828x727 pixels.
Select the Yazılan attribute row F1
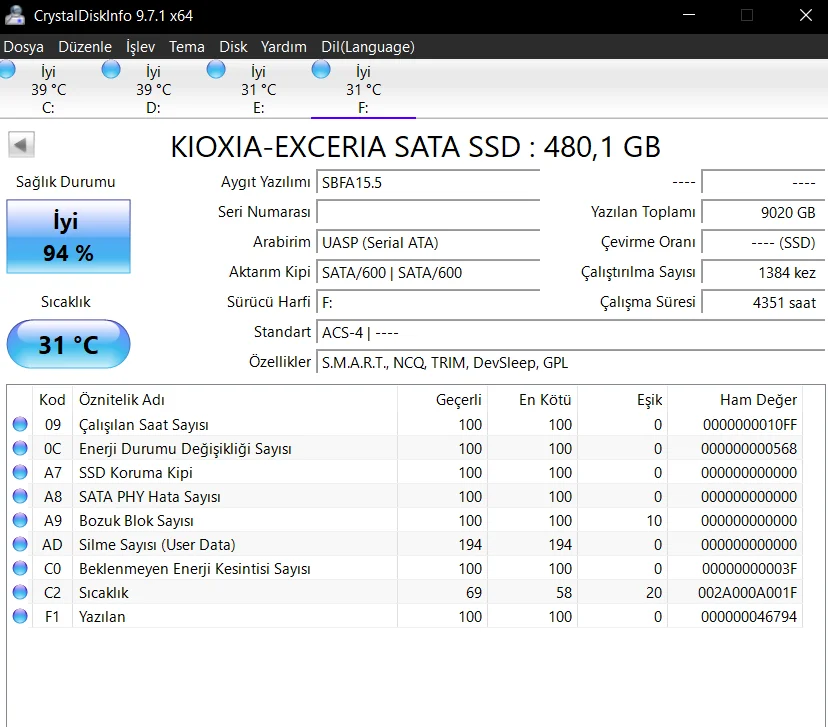tap(405, 617)
